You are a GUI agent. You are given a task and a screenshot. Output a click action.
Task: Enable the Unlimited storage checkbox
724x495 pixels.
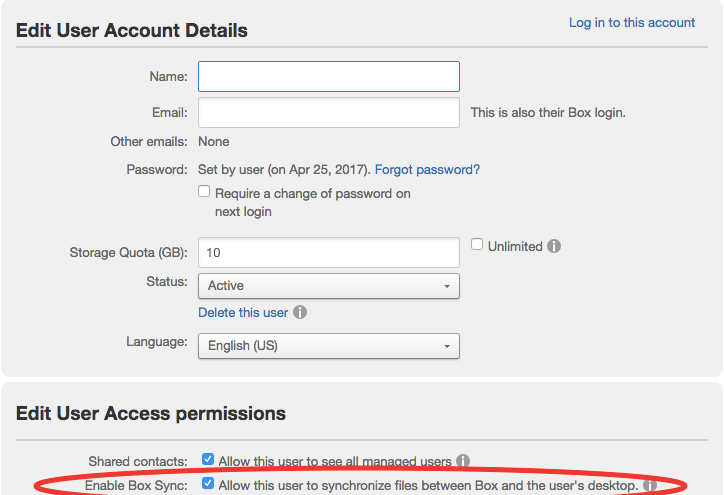point(477,244)
